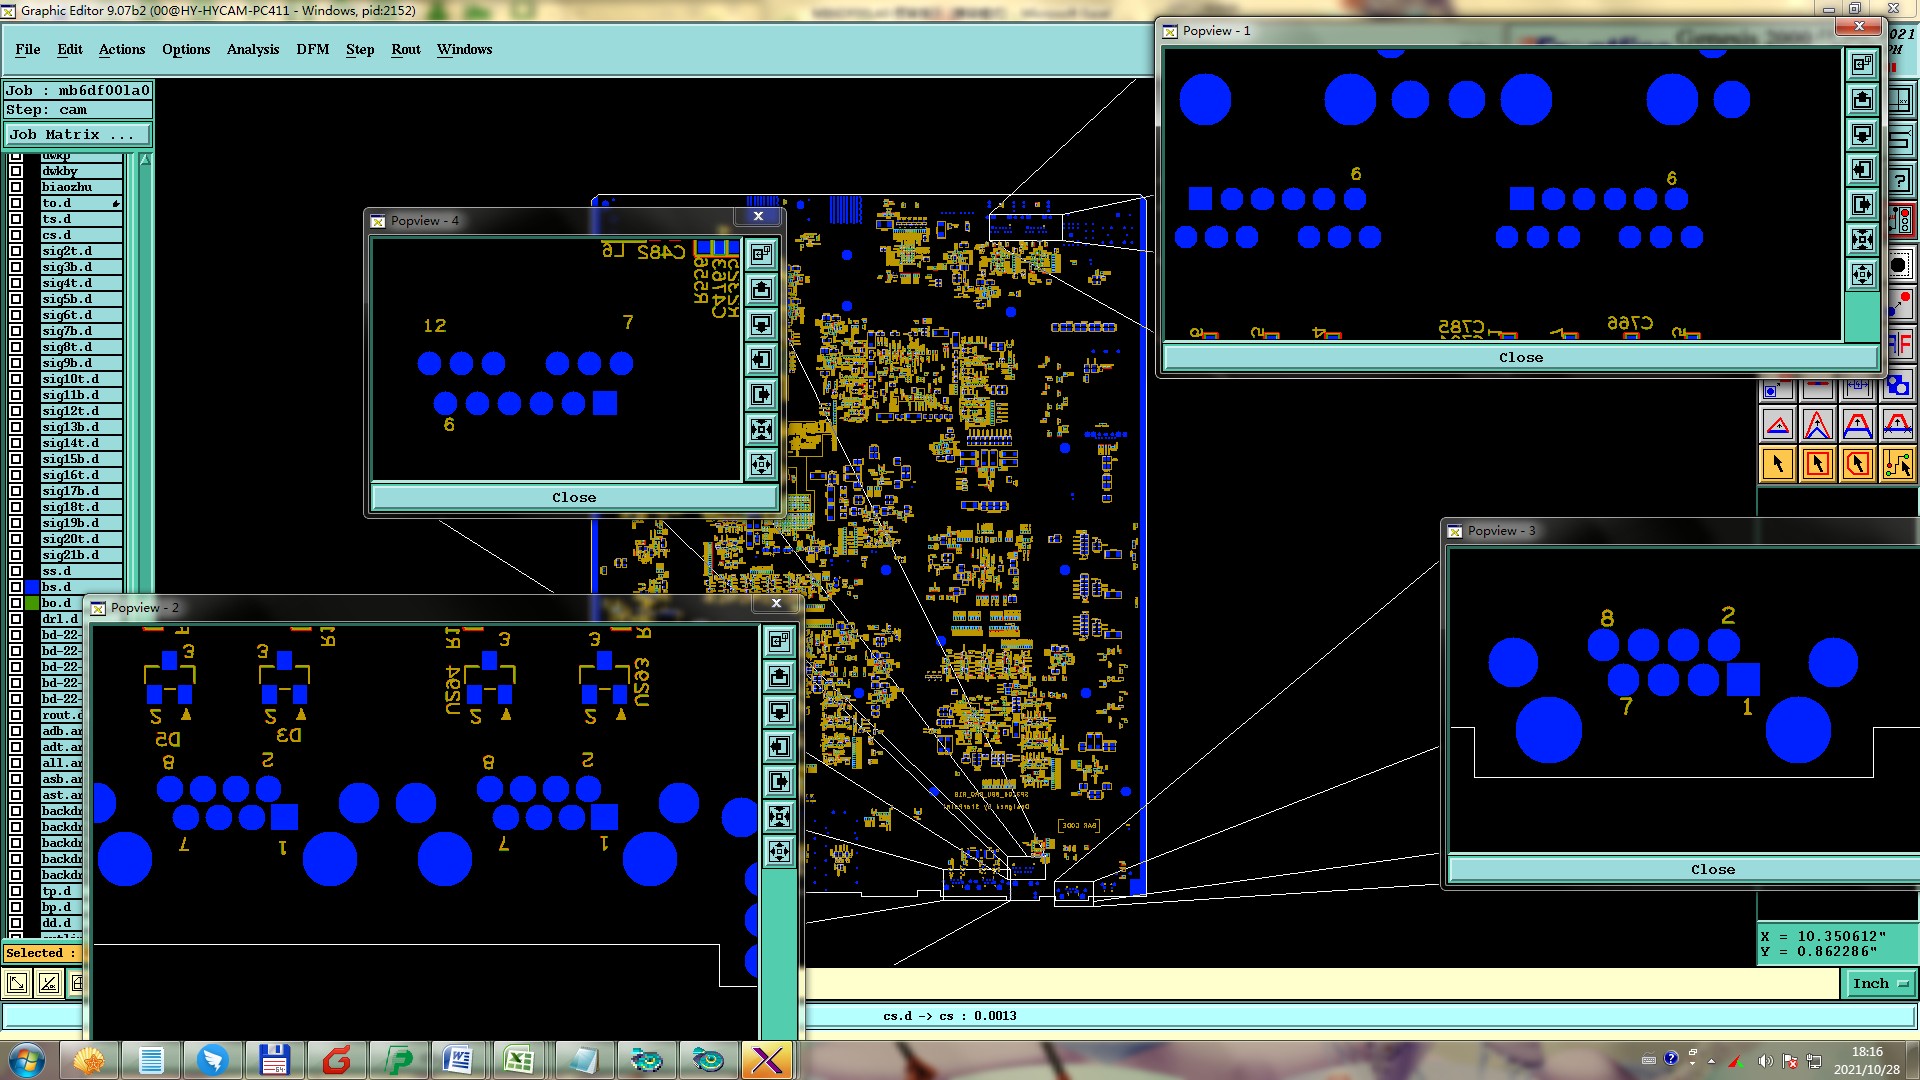Click scroll-up arrow of the layer list
This screenshot has width=1920, height=1080.
pos(146,160)
